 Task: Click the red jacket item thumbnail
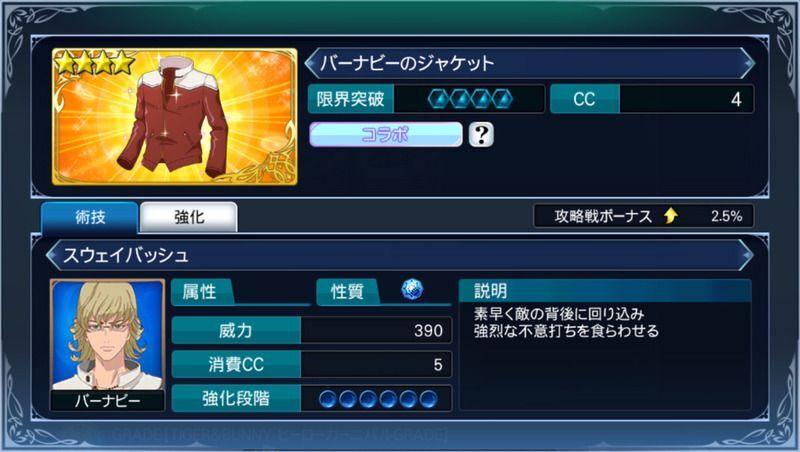click(174, 116)
